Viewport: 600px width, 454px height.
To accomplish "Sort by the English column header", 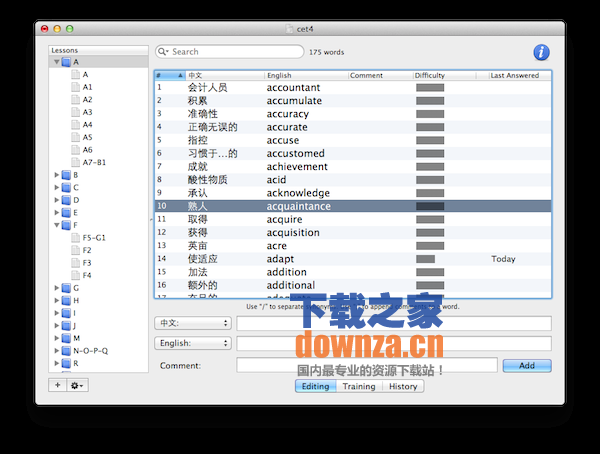I will coord(306,75).
